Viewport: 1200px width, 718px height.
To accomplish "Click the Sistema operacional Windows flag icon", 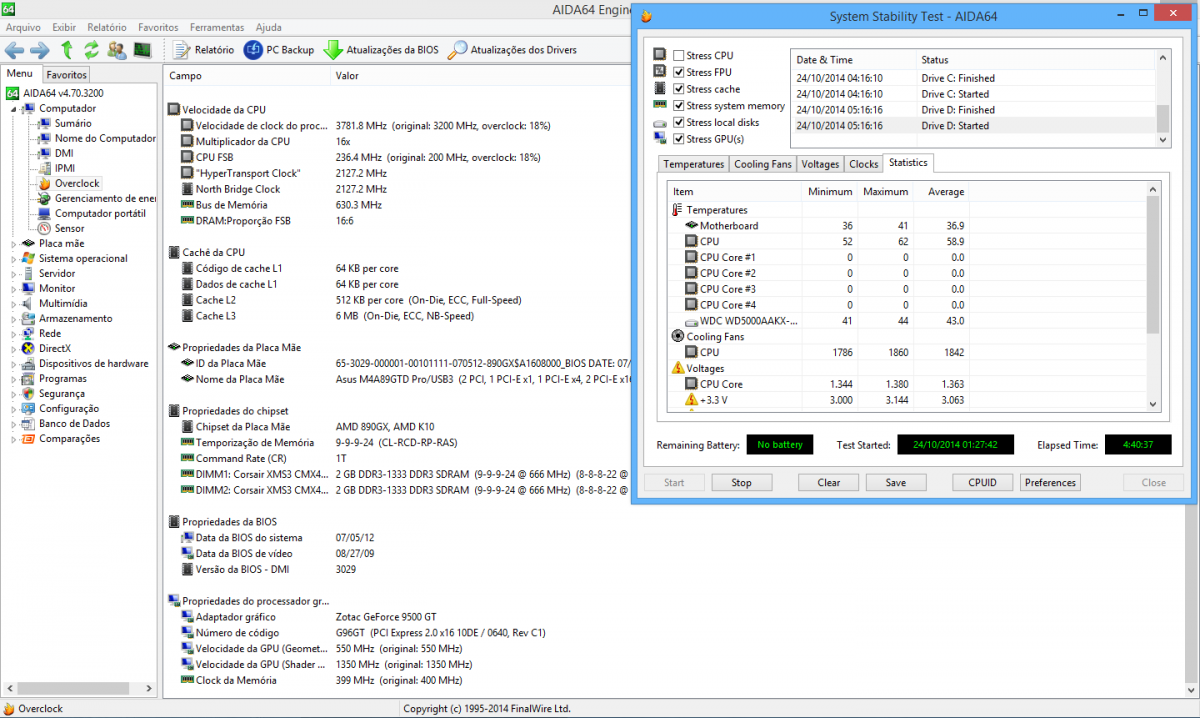I will [29, 258].
